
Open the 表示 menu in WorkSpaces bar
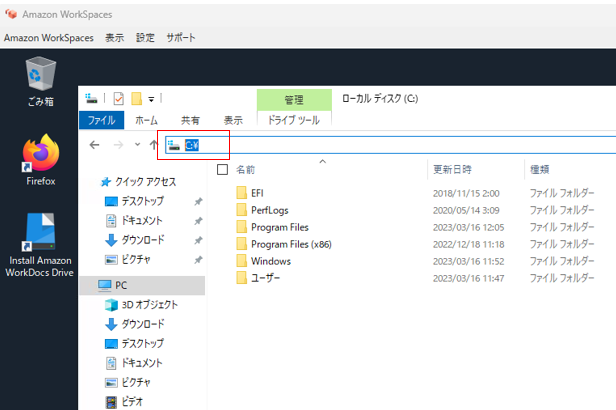pyautogui.click(x=114, y=38)
